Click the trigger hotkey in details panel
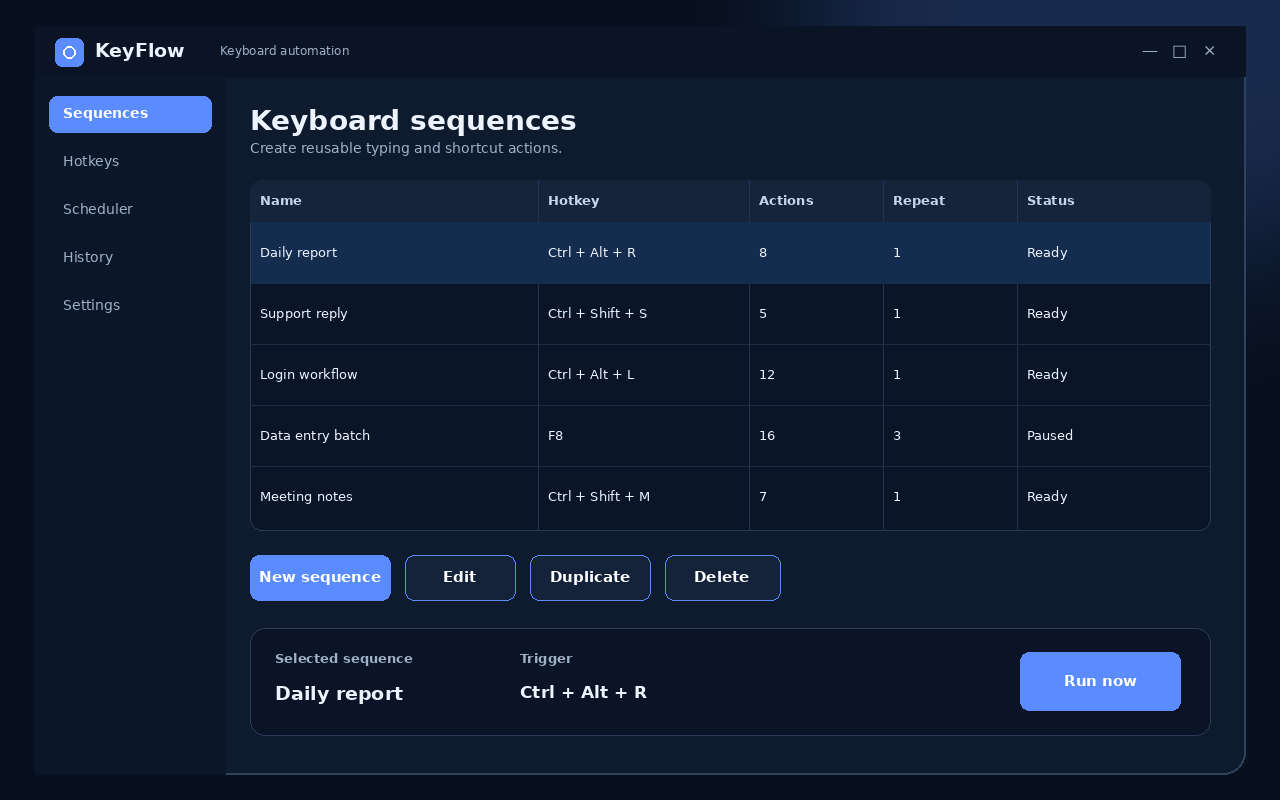The height and width of the screenshot is (800, 1280). (x=583, y=692)
